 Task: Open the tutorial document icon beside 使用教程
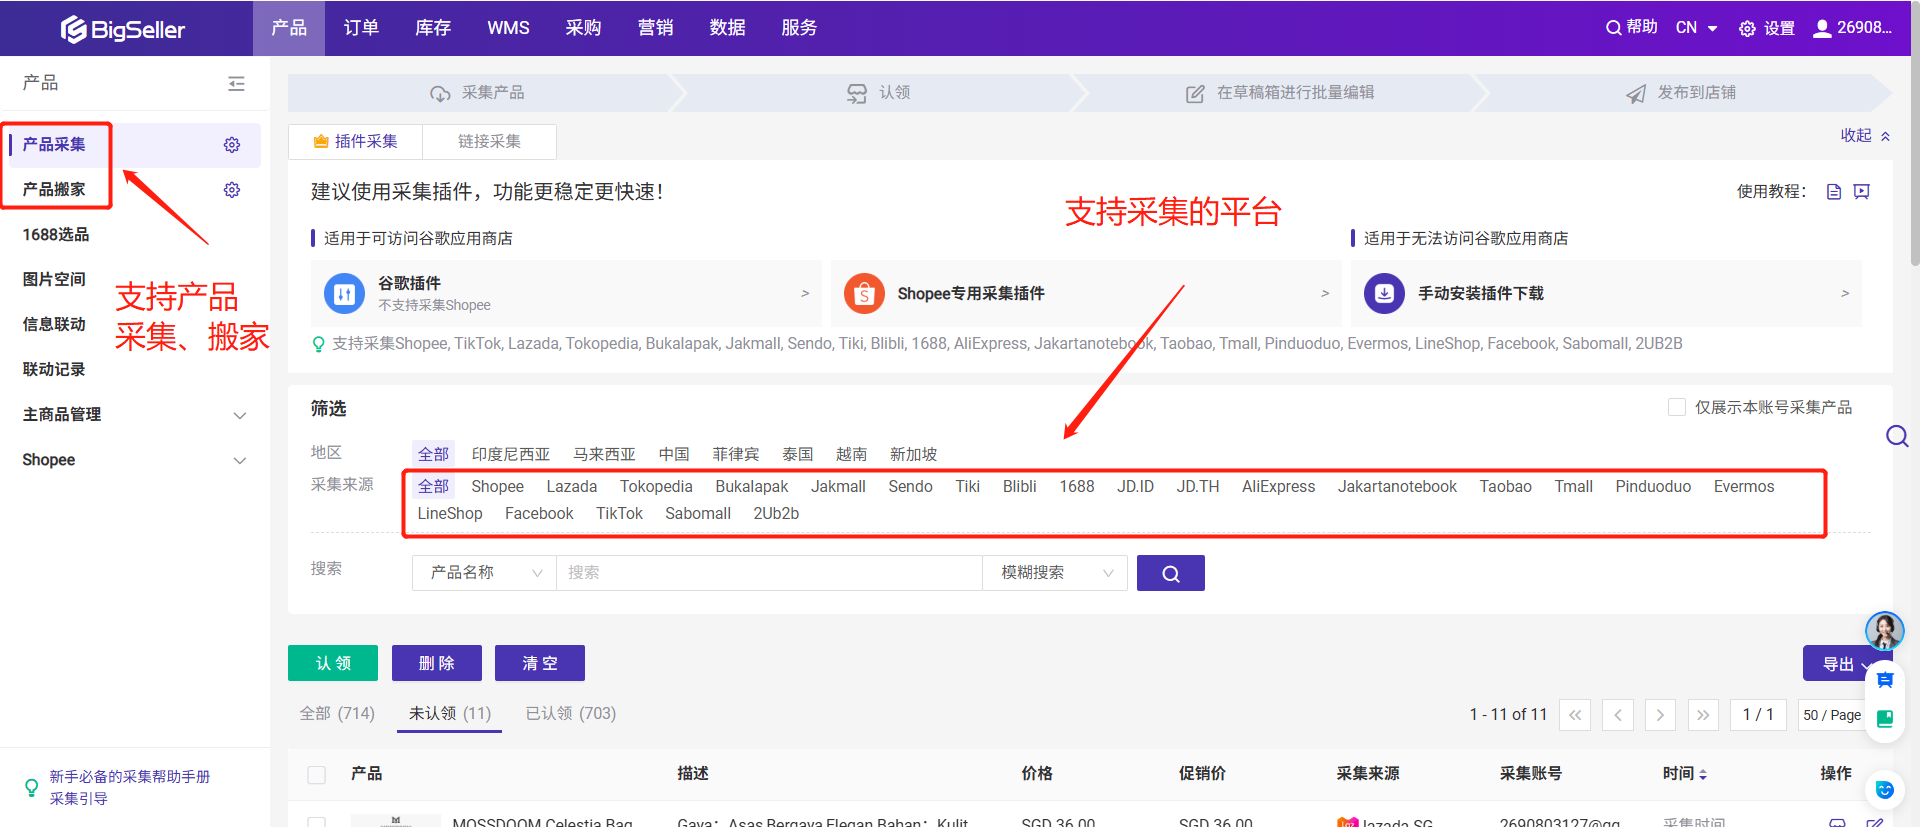tap(1833, 192)
